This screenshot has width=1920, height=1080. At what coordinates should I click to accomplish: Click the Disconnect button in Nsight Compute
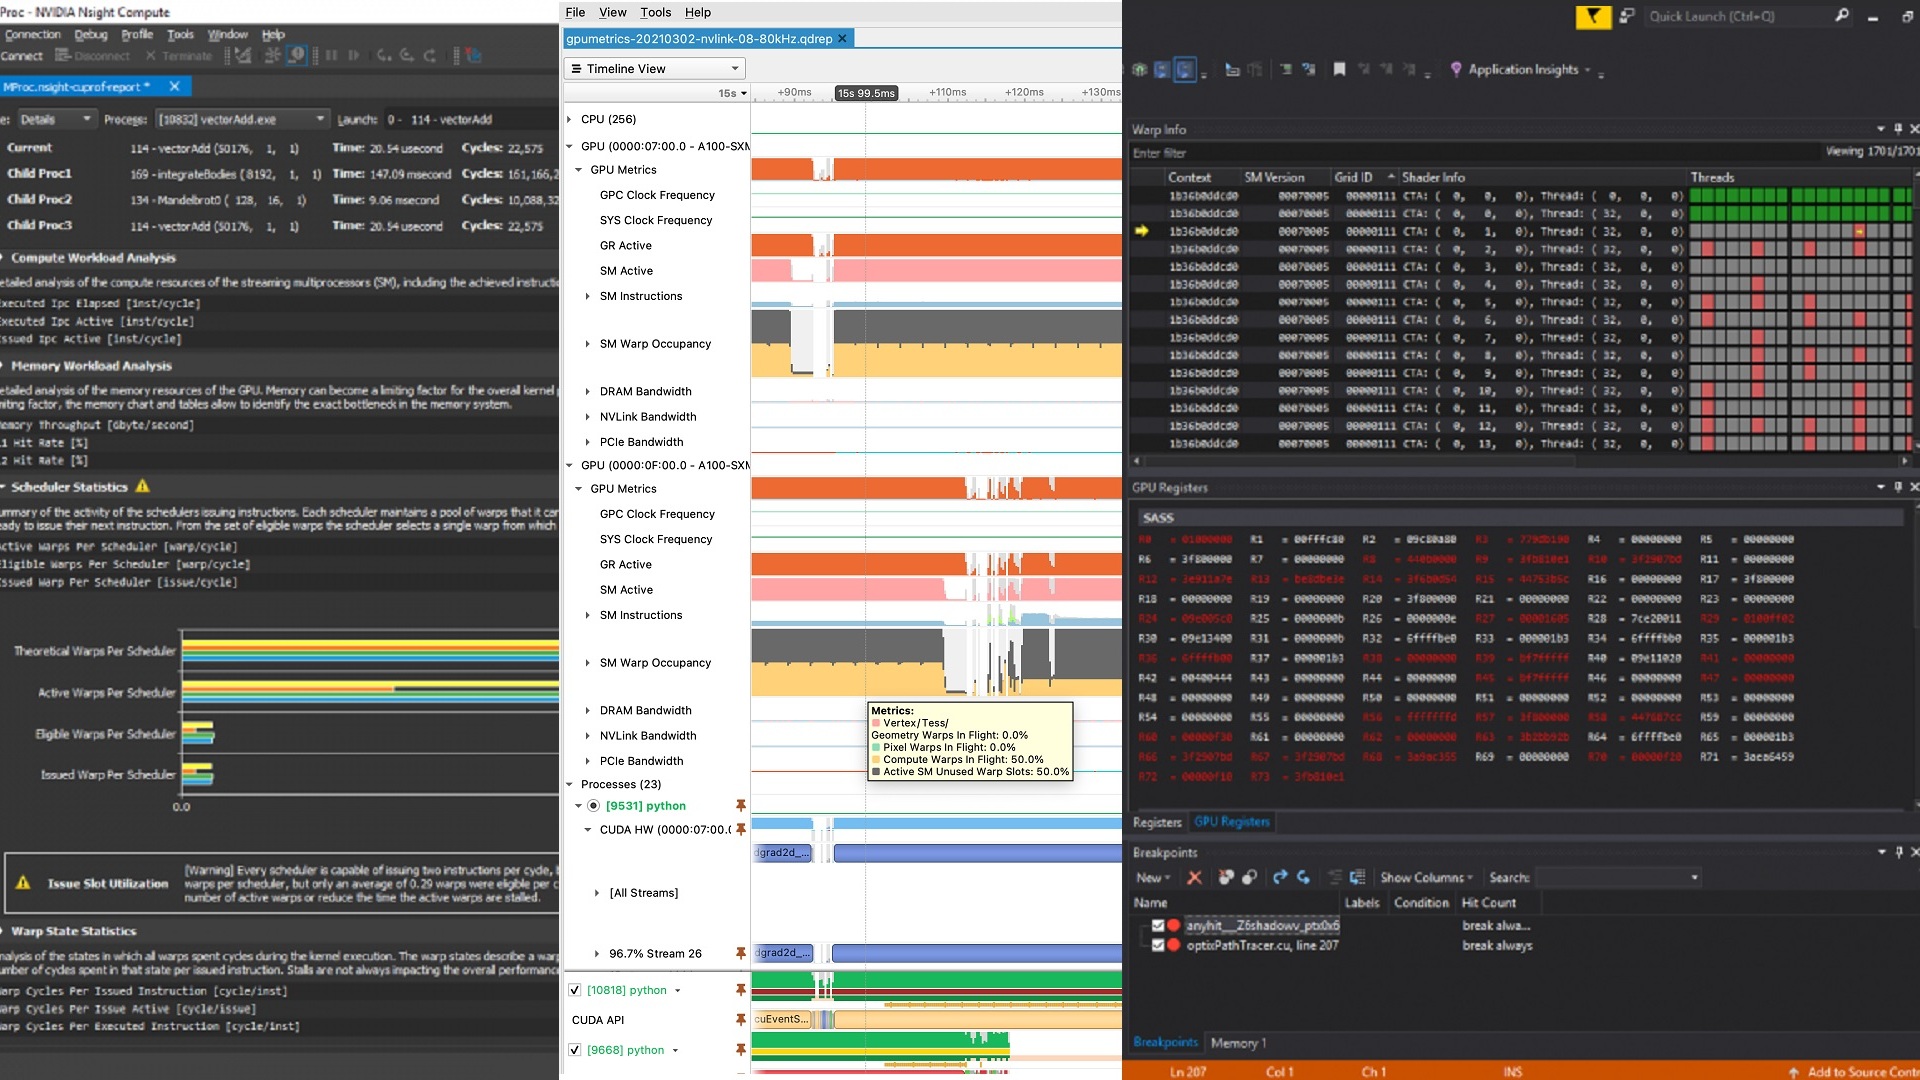click(x=93, y=56)
